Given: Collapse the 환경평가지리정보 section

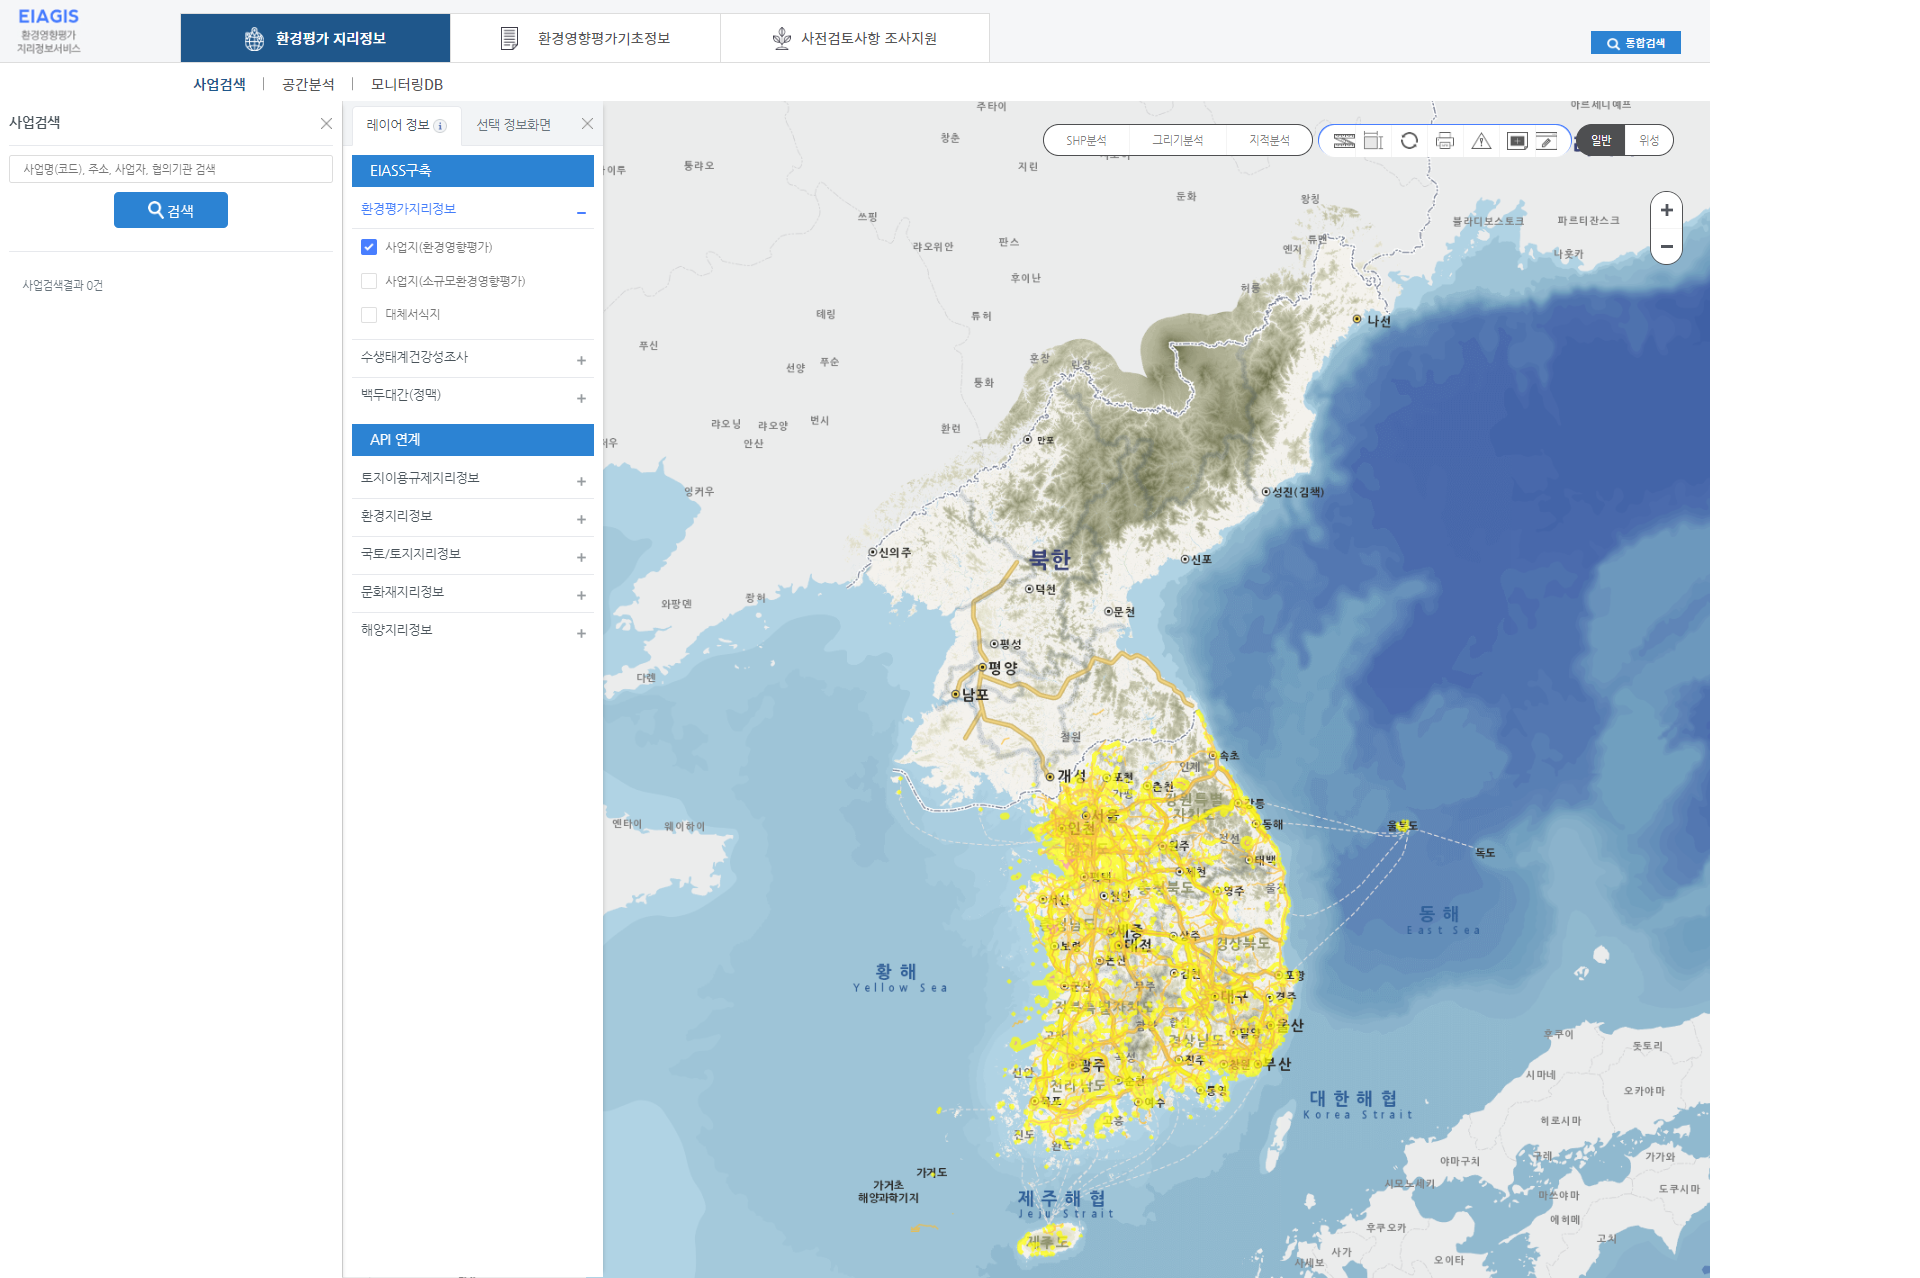Looking at the screenshot, I should tap(581, 212).
